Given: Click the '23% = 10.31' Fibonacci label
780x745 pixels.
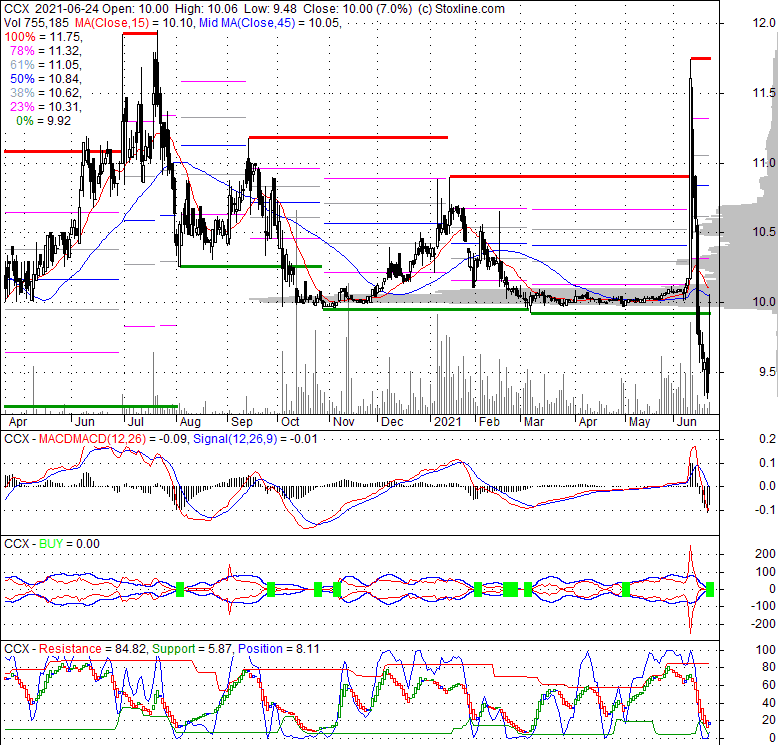Looking at the screenshot, I should (46, 106).
